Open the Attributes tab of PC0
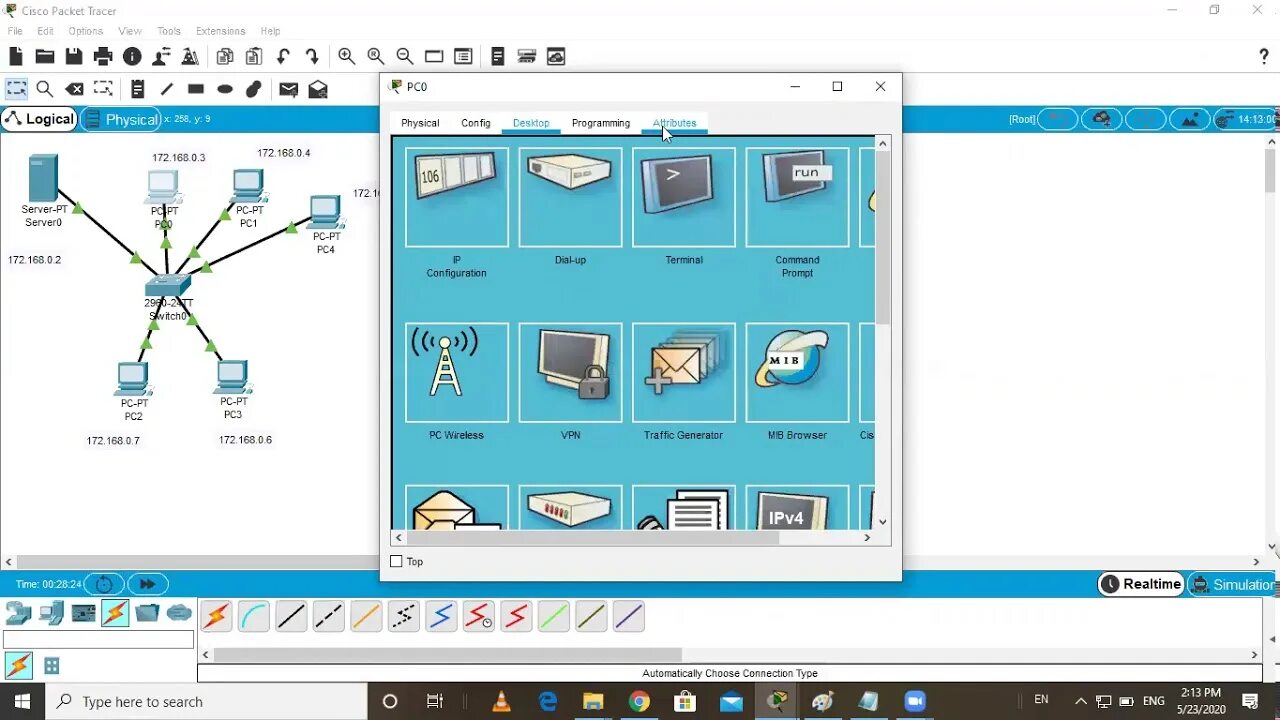1280x720 pixels. click(x=675, y=123)
